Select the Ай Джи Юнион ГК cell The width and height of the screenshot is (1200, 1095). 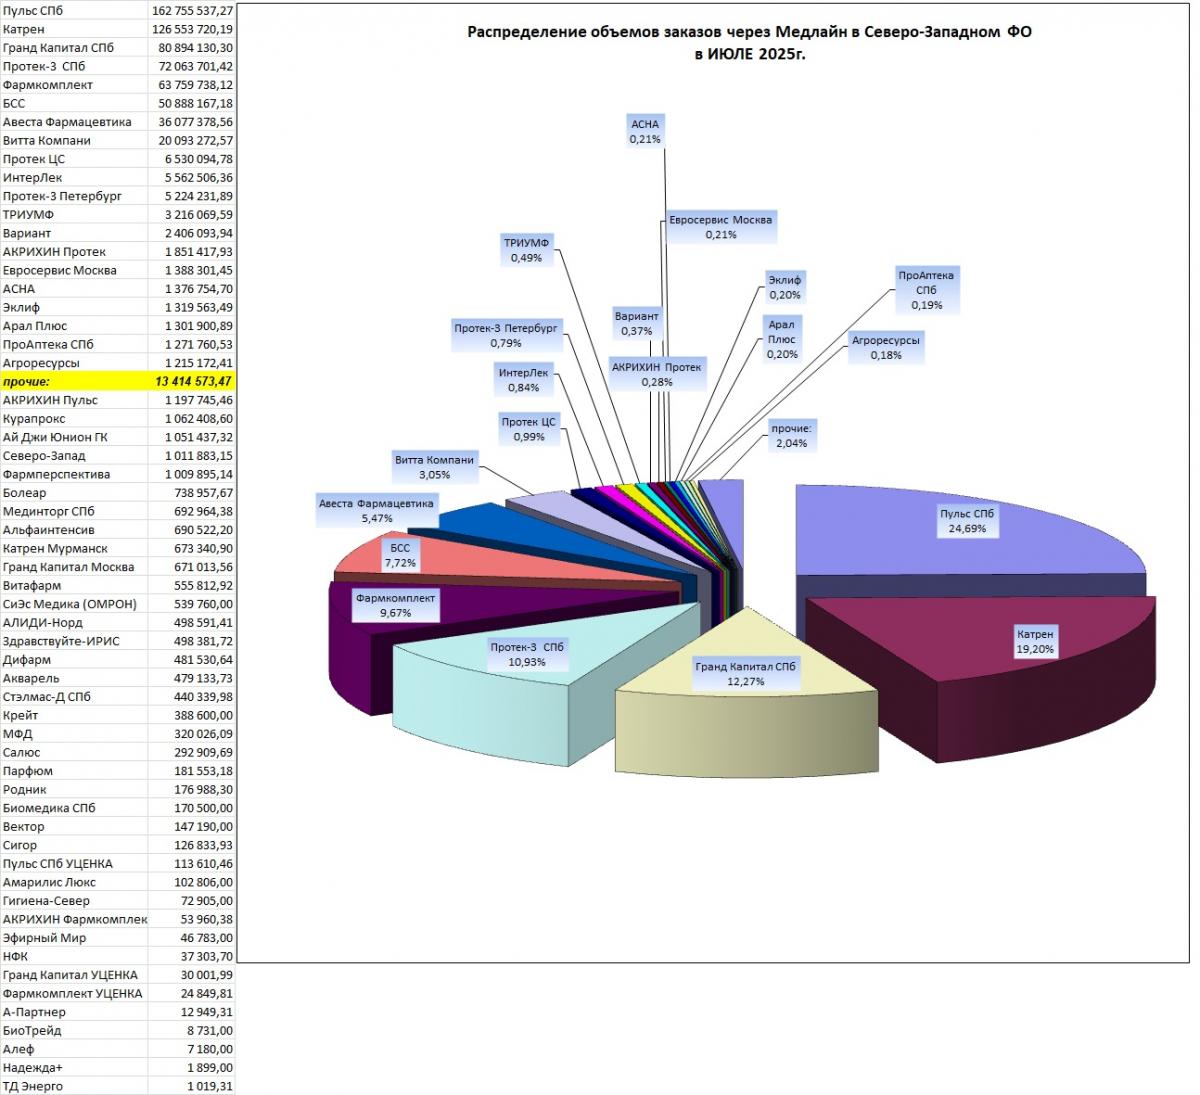coord(74,437)
